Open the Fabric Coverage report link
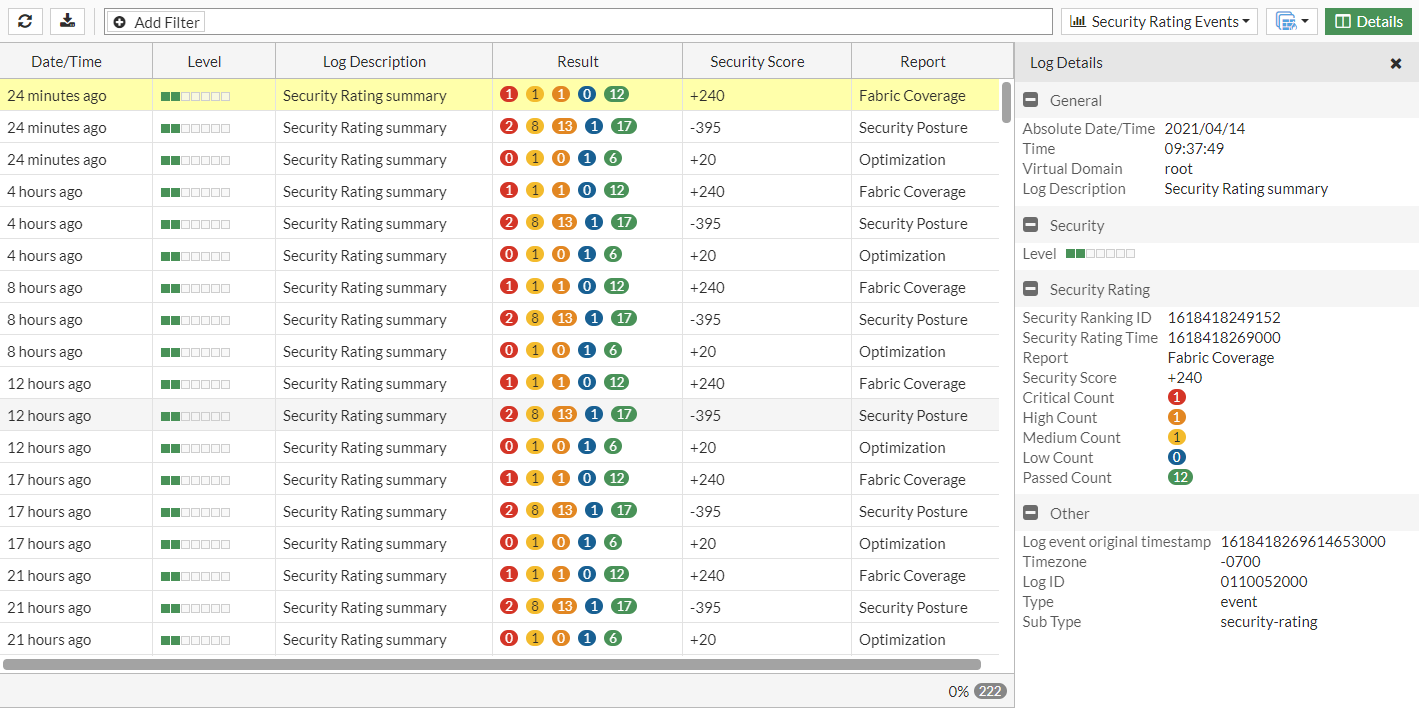The width and height of the screenshot is (1419, 708). click(1220, 357)
